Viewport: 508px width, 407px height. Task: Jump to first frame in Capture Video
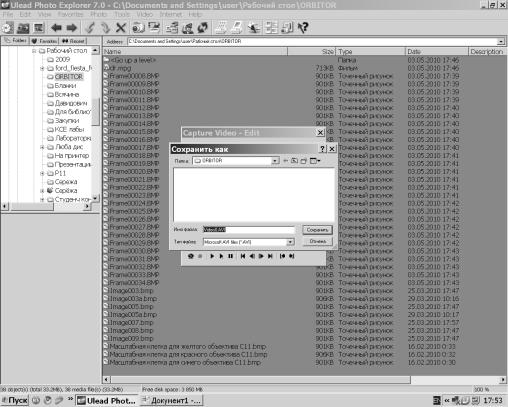click(x=243, y=256)
